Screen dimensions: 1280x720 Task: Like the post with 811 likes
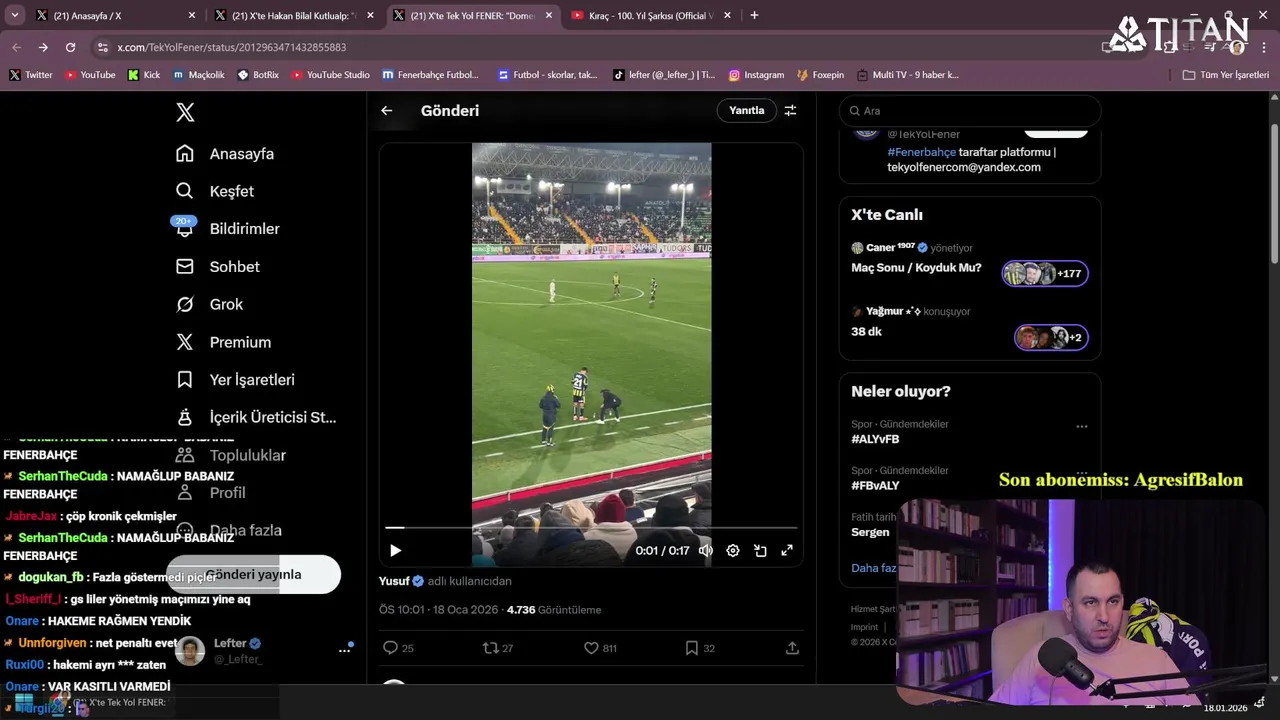tap(600, 648)
